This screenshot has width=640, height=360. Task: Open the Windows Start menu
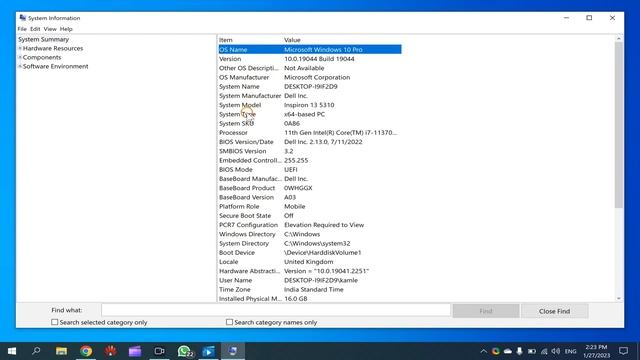pos(12,351)
